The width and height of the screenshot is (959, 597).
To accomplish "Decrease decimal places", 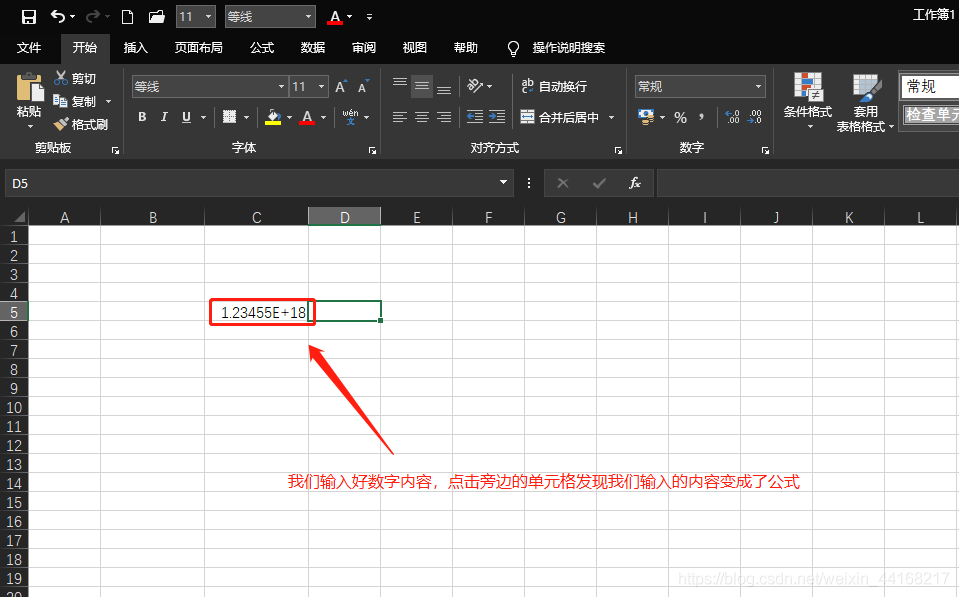I will [x=755, y=117].
